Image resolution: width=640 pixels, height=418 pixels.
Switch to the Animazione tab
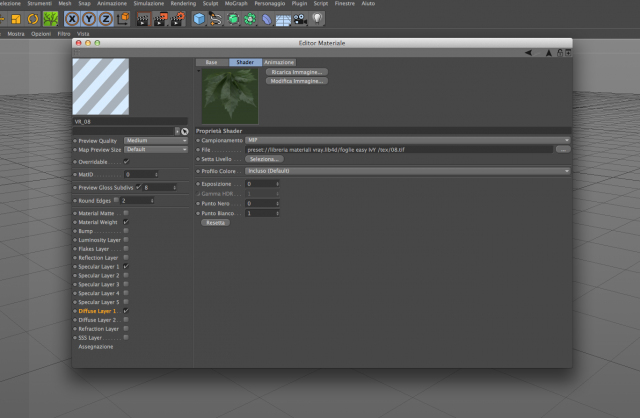[279, 62]
